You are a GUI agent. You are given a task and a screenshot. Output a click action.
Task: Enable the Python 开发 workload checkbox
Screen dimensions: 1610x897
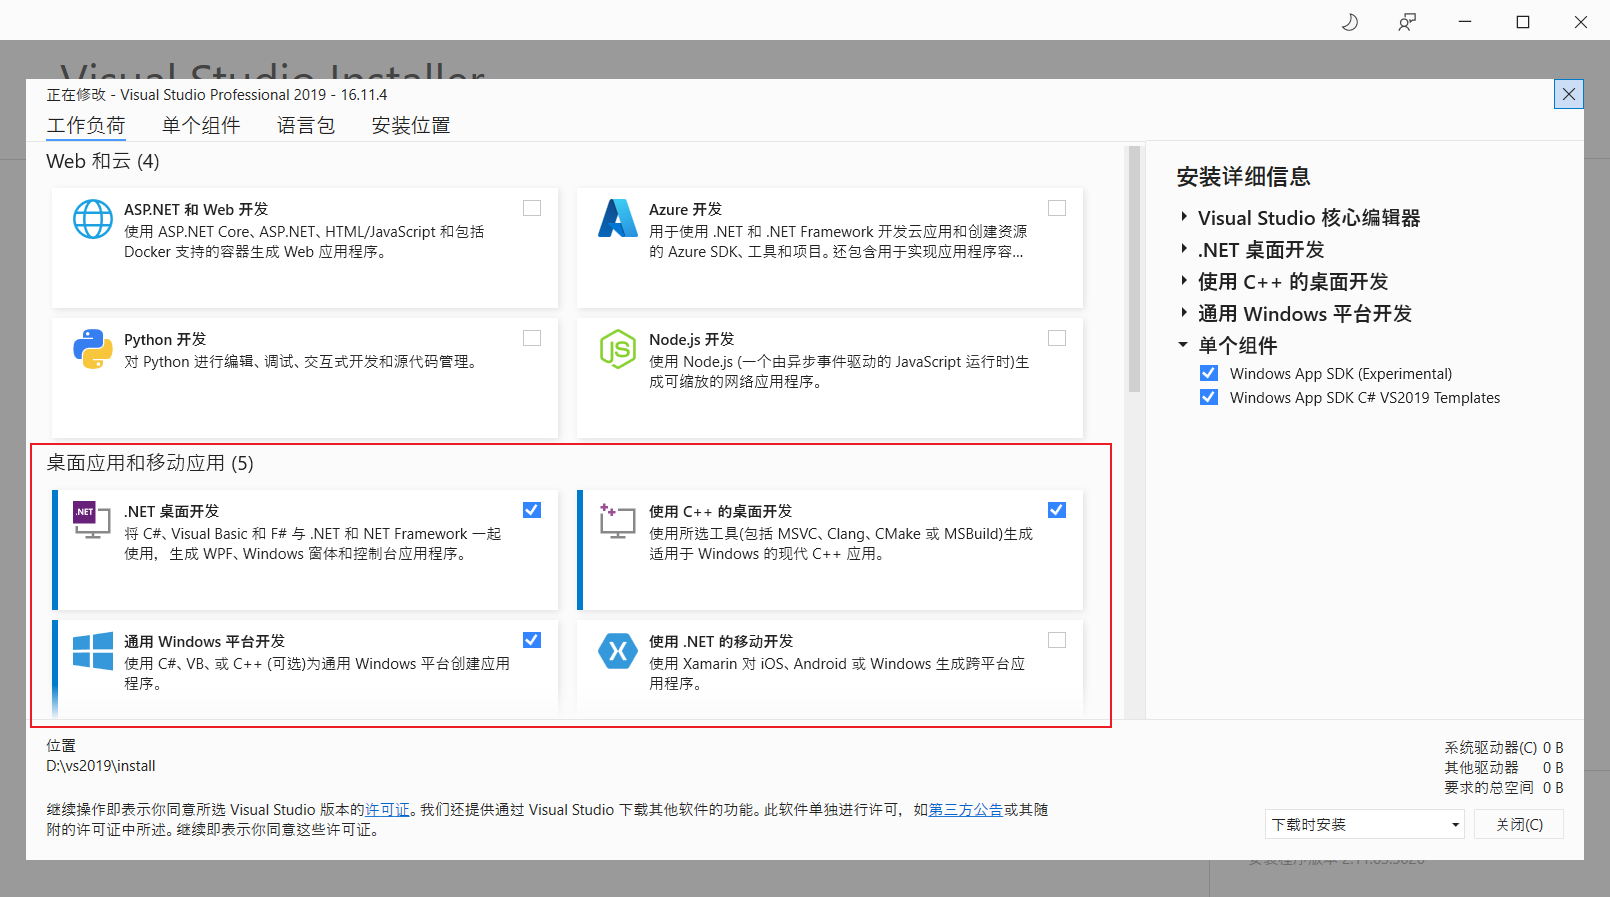click(532, 338)
